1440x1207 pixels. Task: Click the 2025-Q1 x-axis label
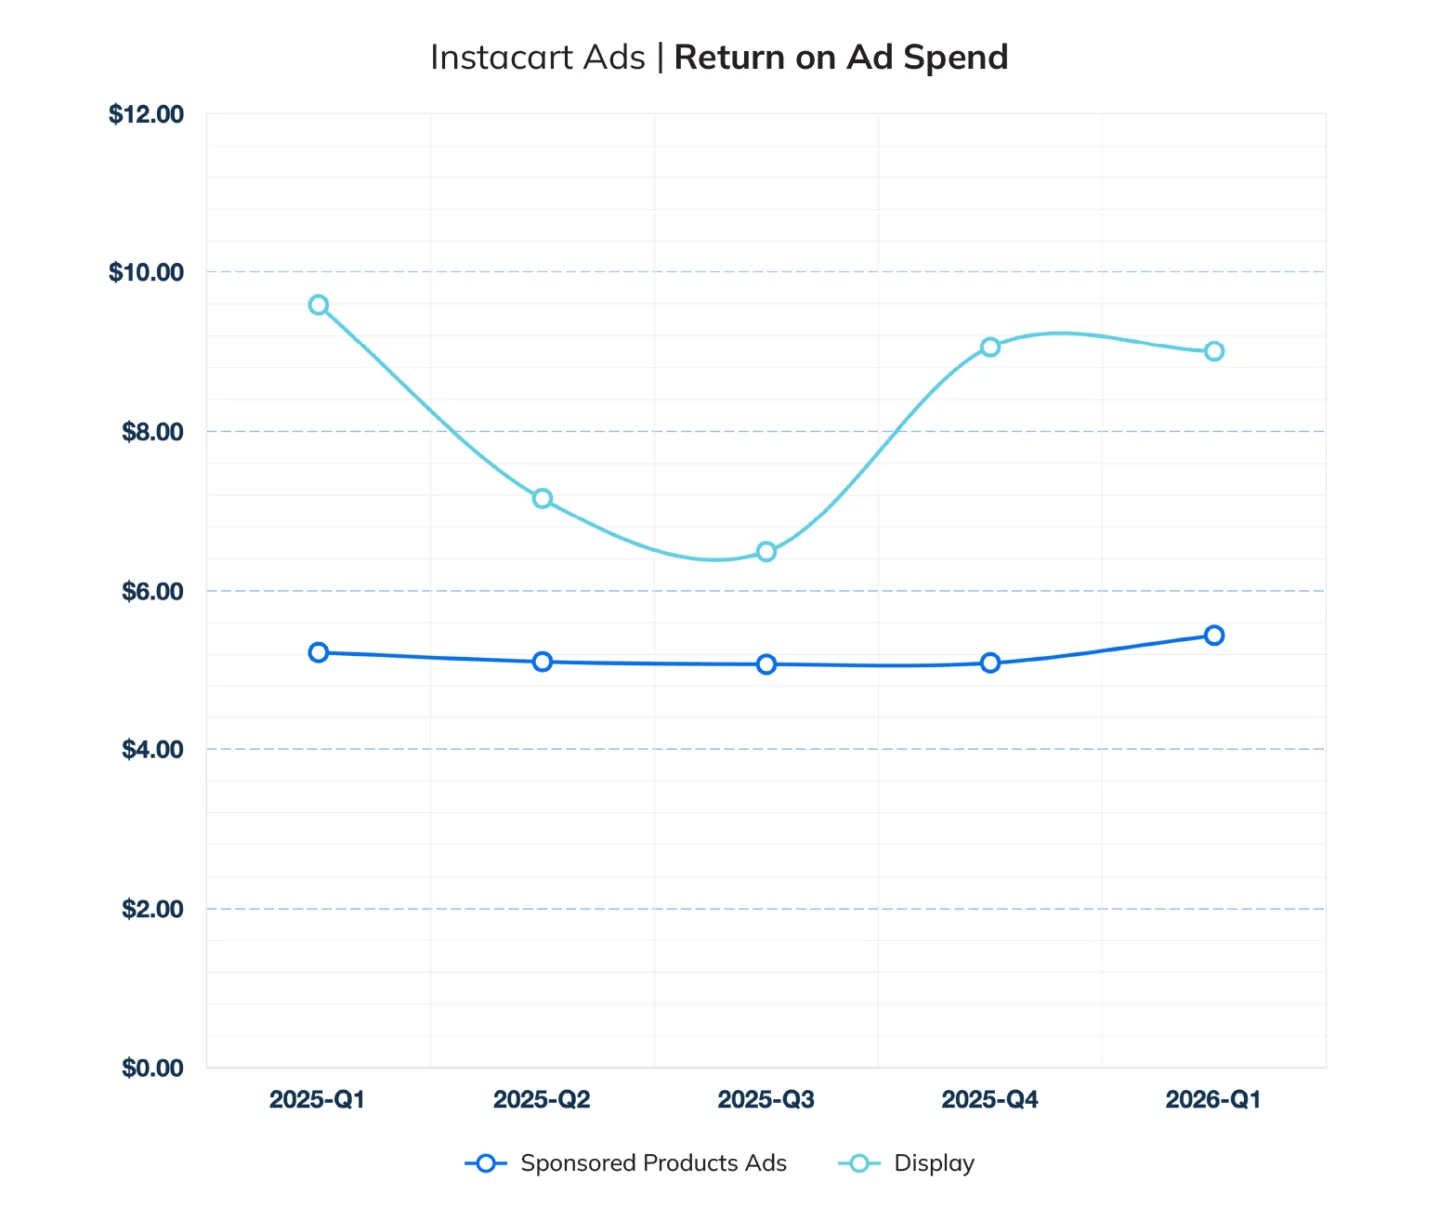click(x=317, y=1100)
